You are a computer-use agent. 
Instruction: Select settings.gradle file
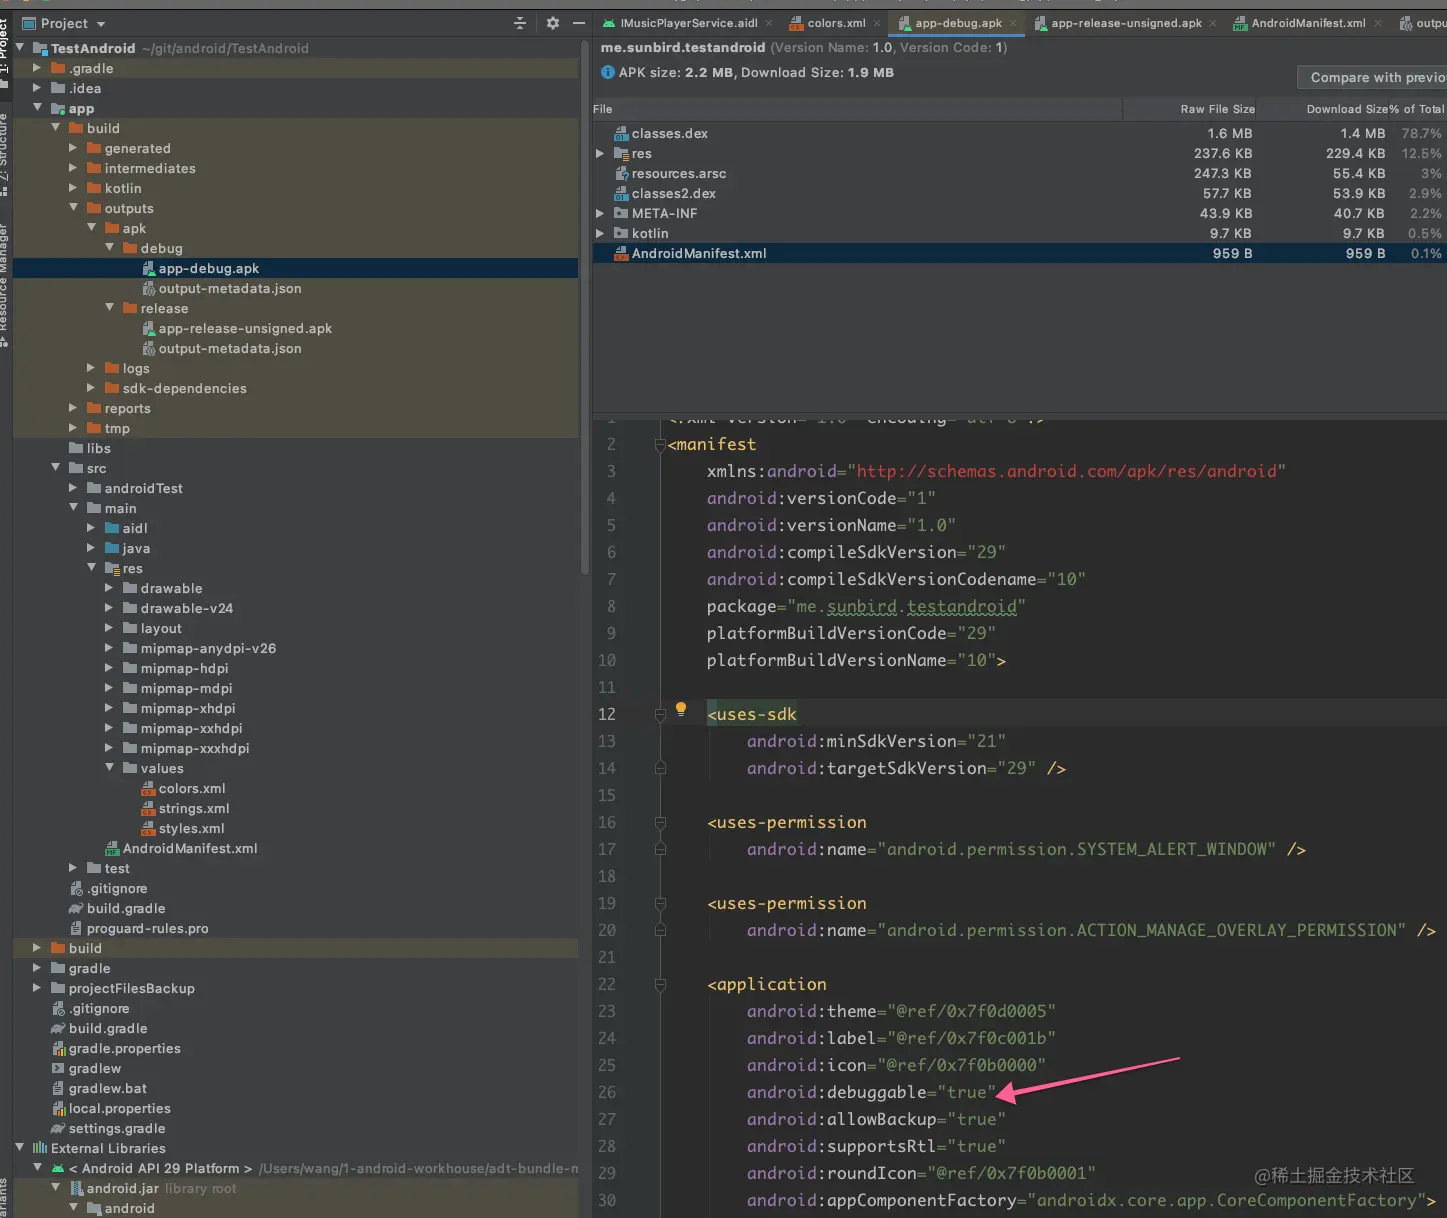pos(117,1128)
